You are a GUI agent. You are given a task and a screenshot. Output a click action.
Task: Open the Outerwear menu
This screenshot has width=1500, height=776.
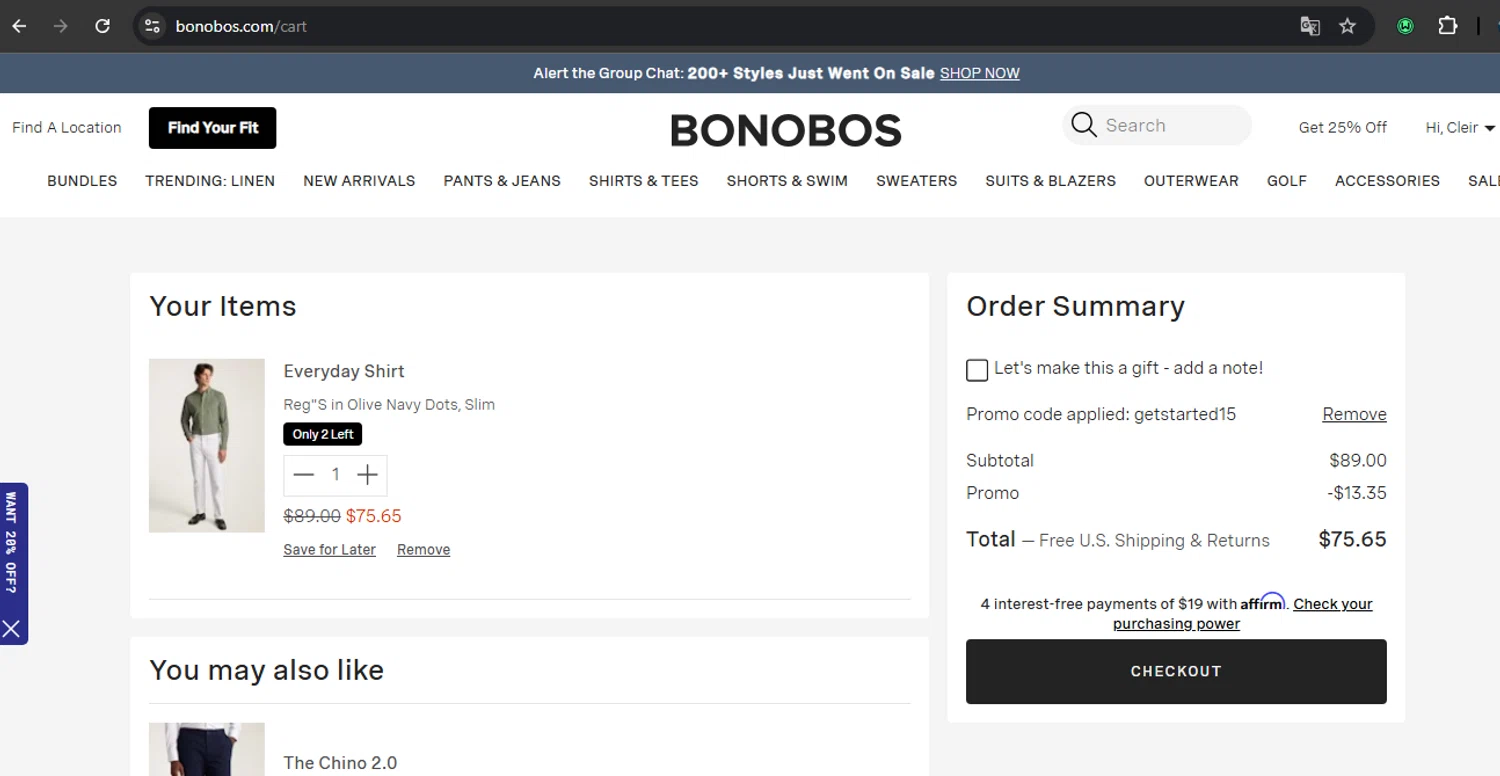(x=1191, y=181)
